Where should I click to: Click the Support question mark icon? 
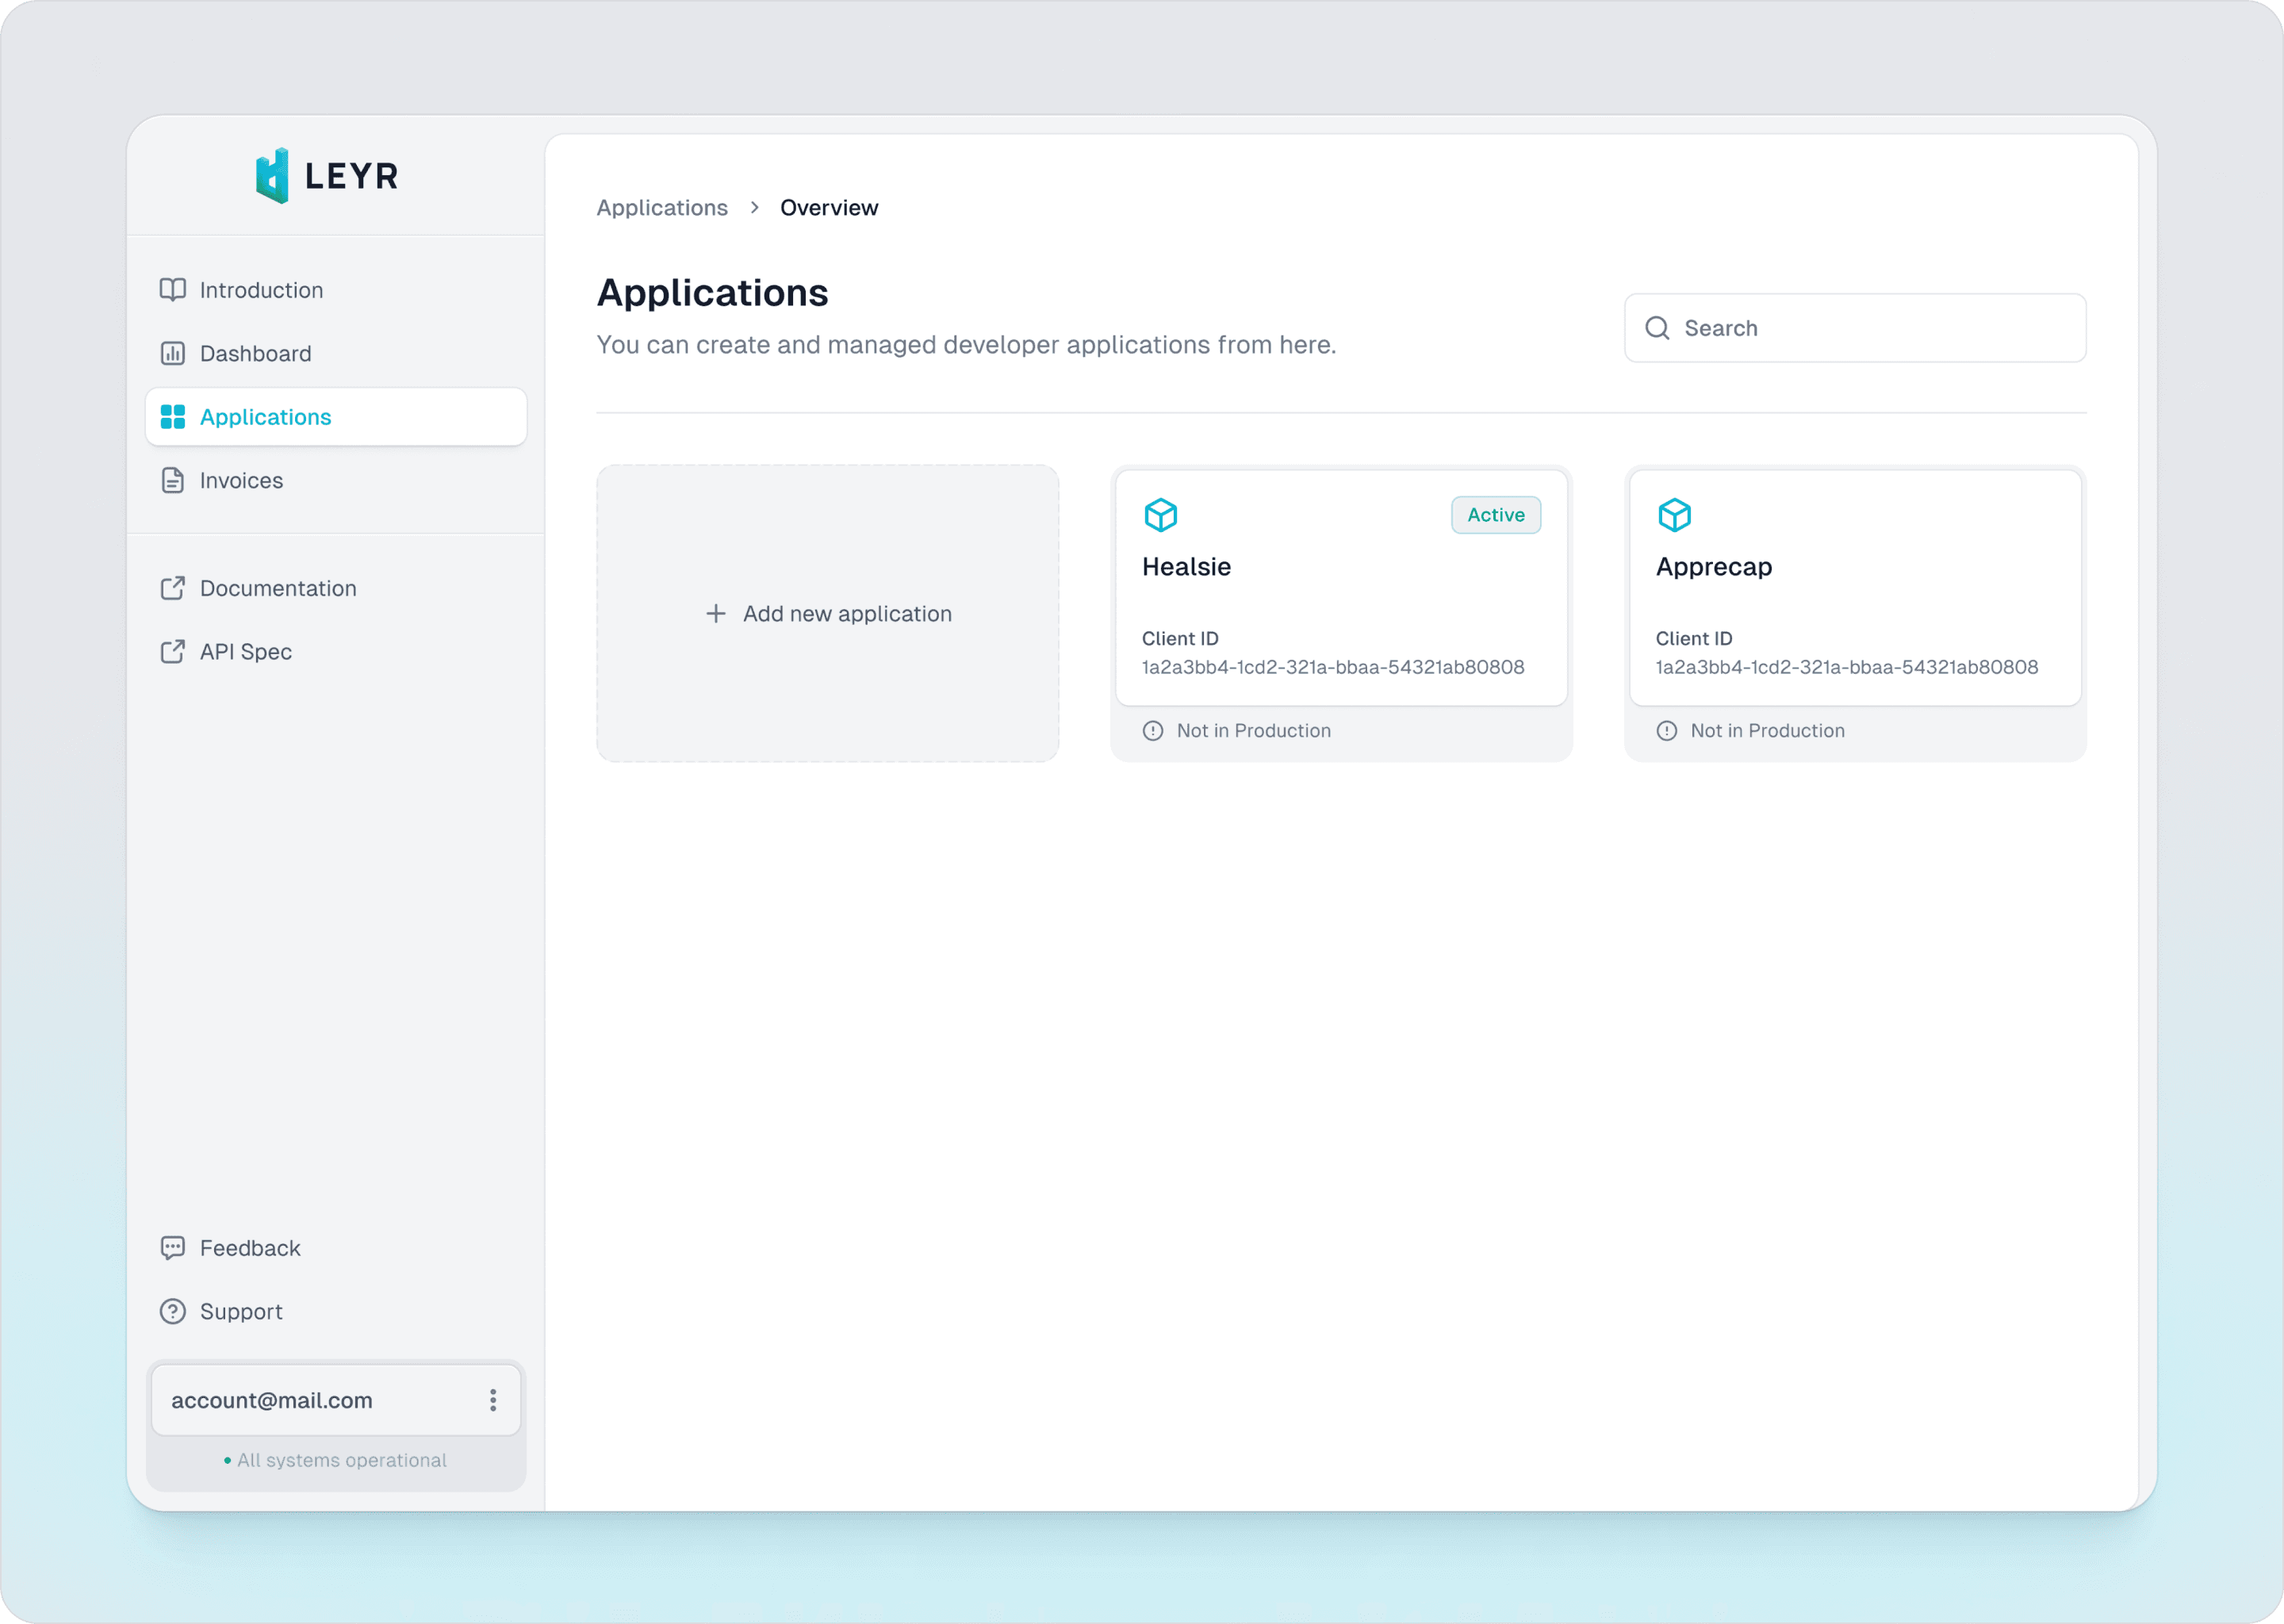173,1311
